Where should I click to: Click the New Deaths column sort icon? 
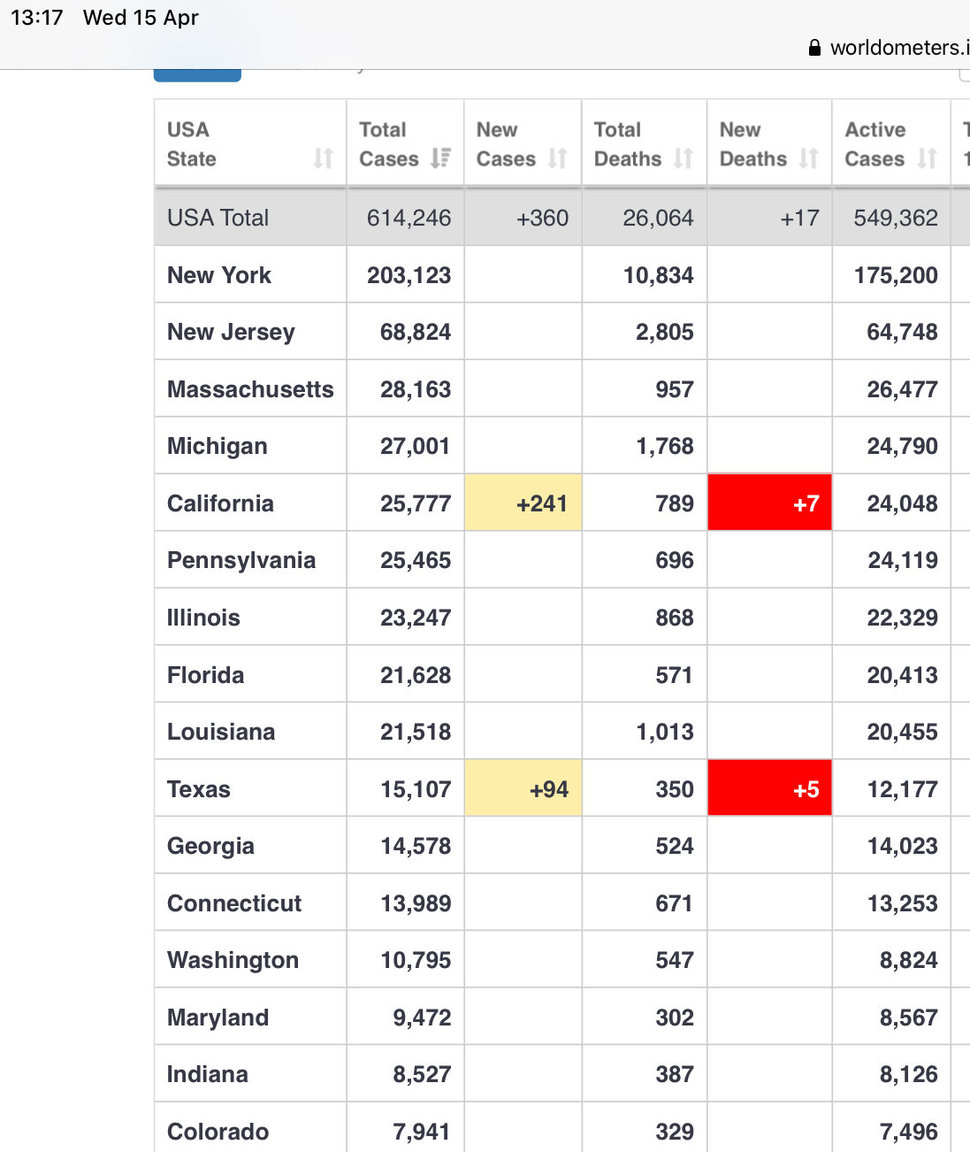[x=808, y=158]
